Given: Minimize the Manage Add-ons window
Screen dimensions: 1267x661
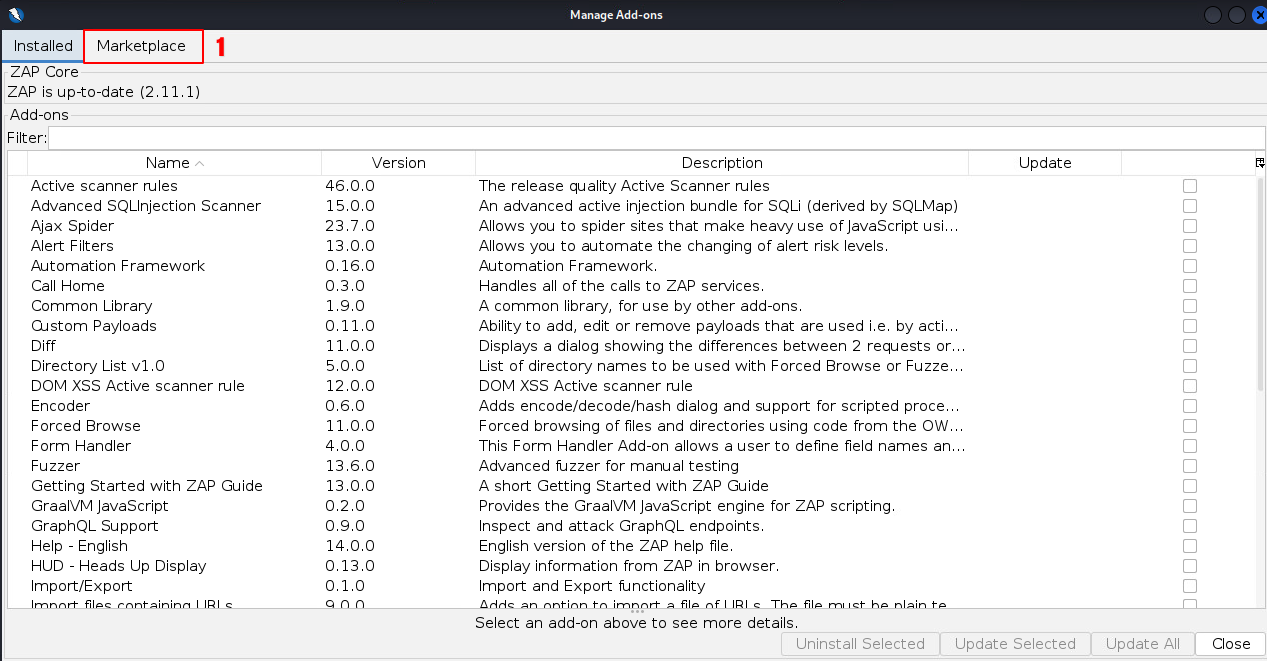Looking at the screenshot, I should pyautogui.click(x=1213, y=14).
